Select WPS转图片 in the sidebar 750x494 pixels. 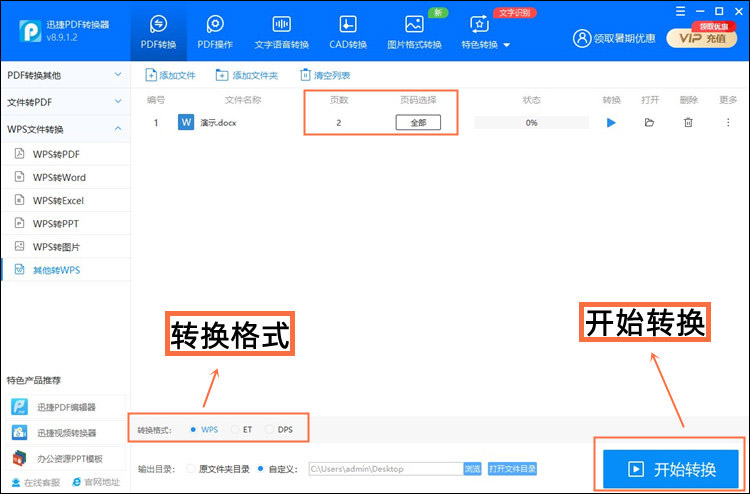(x=65, y=247)
